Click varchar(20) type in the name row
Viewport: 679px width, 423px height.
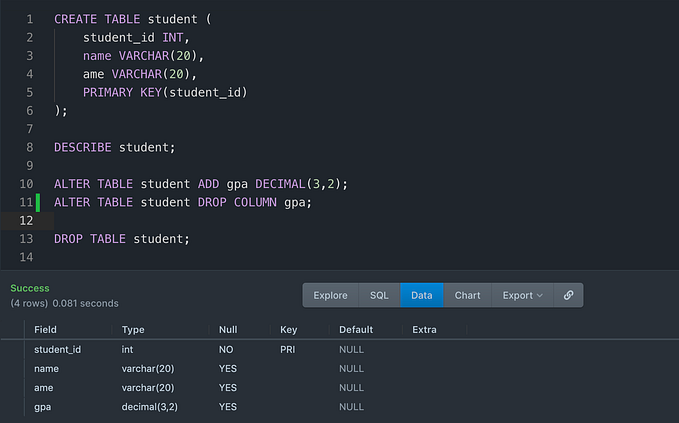148,368
